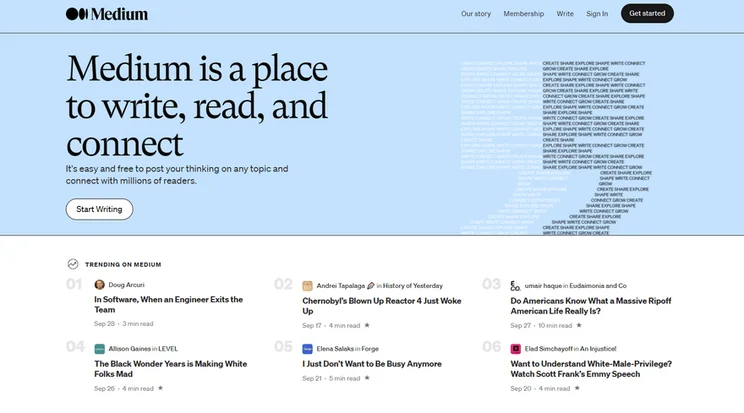Click the Sign In link

point(597,14)
